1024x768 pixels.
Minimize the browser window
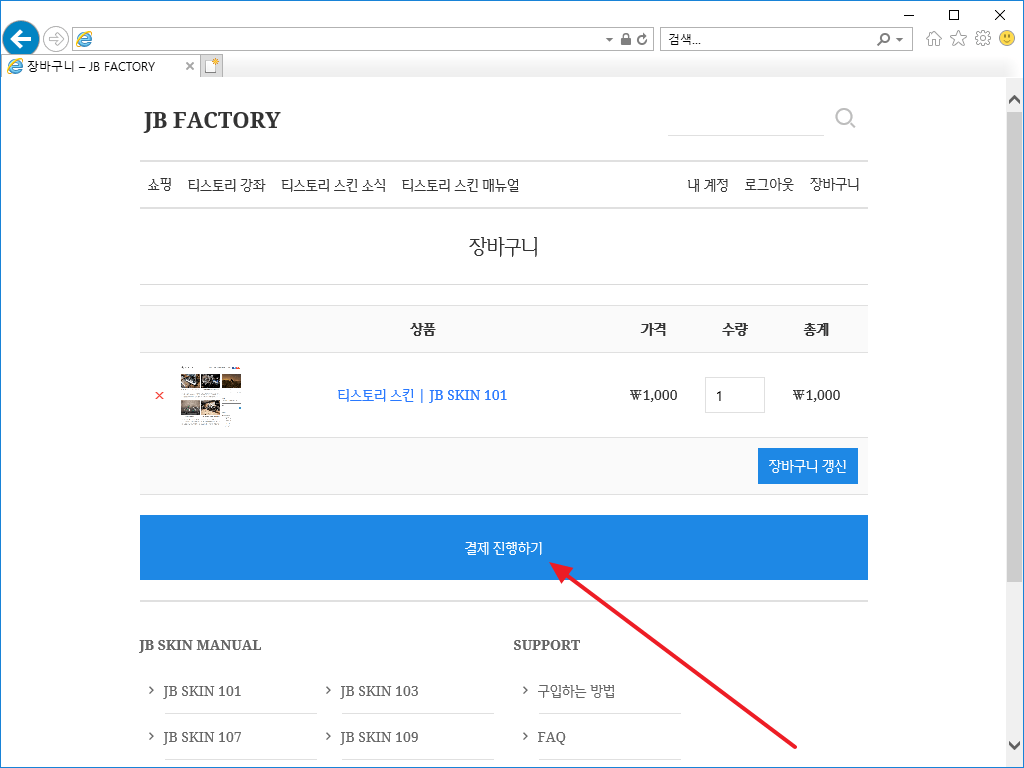tap(908, 15)
